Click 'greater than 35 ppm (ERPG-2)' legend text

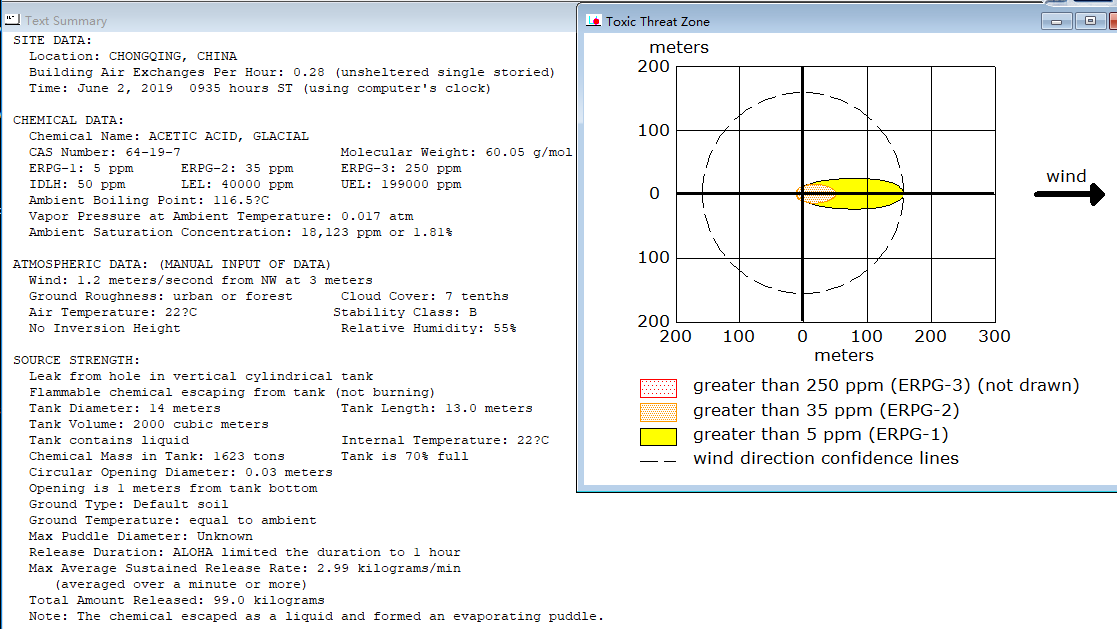point(826,410)
